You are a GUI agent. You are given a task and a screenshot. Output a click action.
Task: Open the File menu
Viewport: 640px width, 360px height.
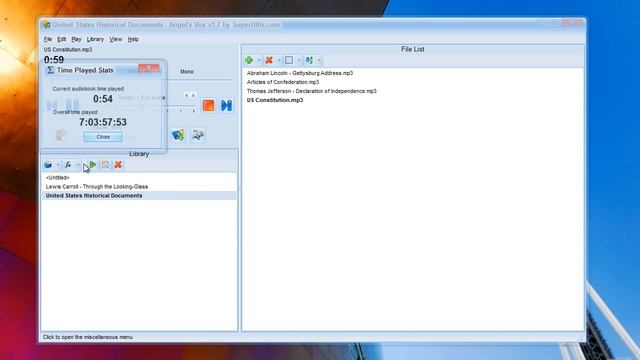tap(48, 39)
